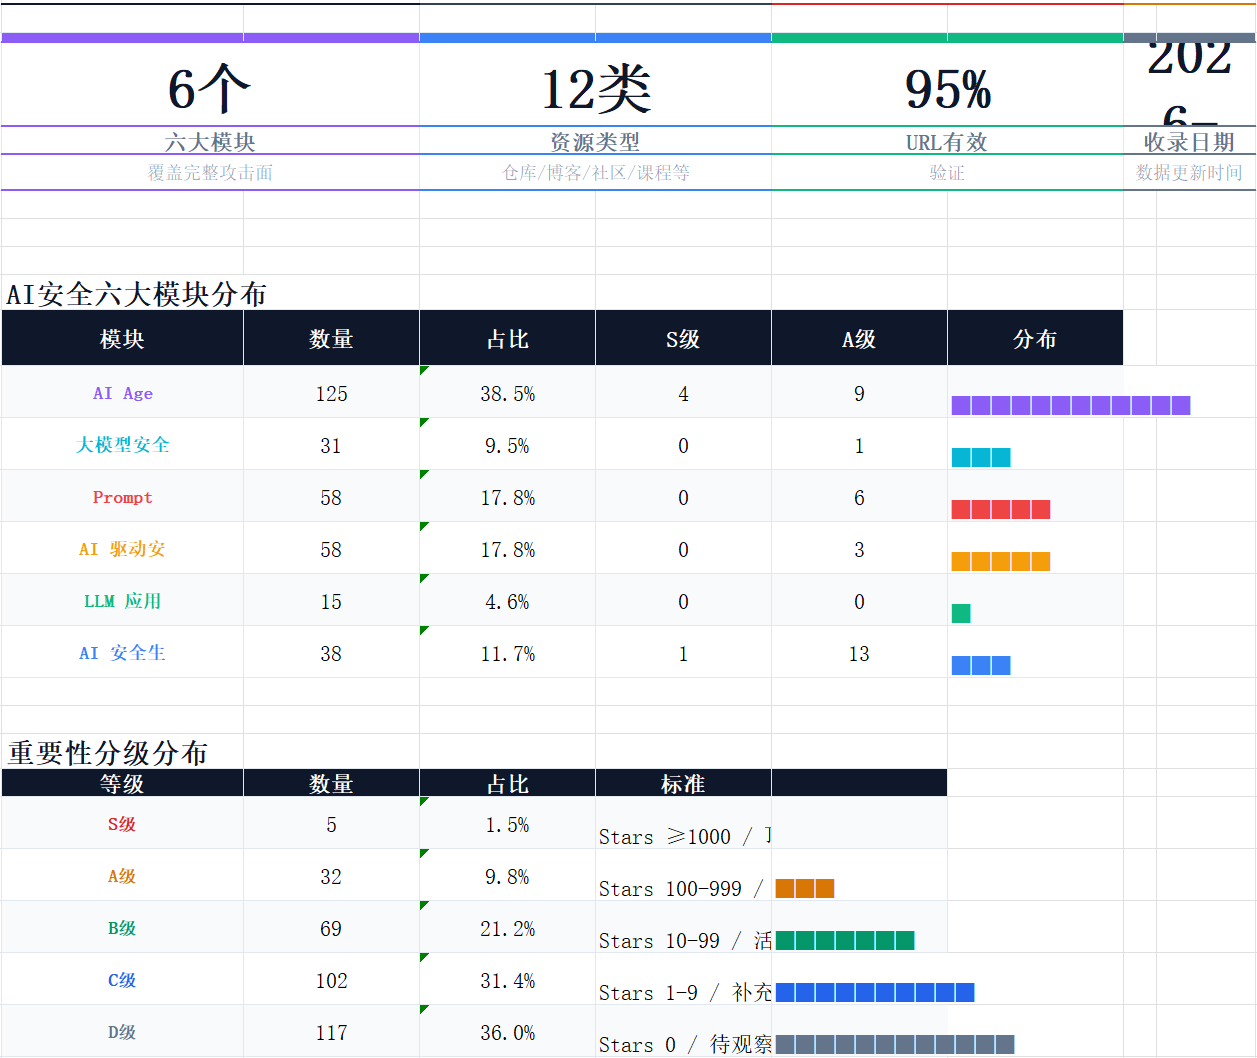Click the '31' quantity cell

point(331,445)
